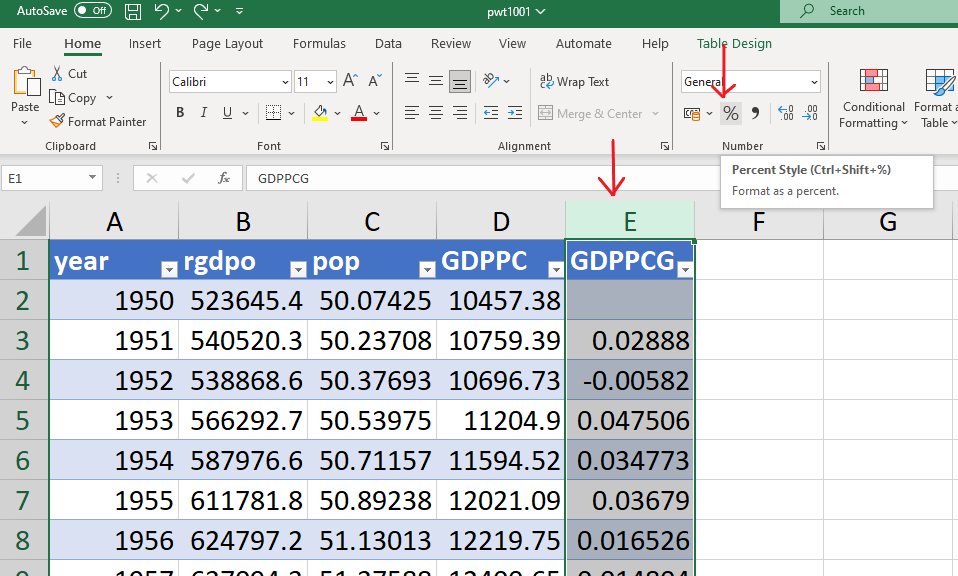
Task: Click the Format Painter brush icon
Action: coord(58,122)
